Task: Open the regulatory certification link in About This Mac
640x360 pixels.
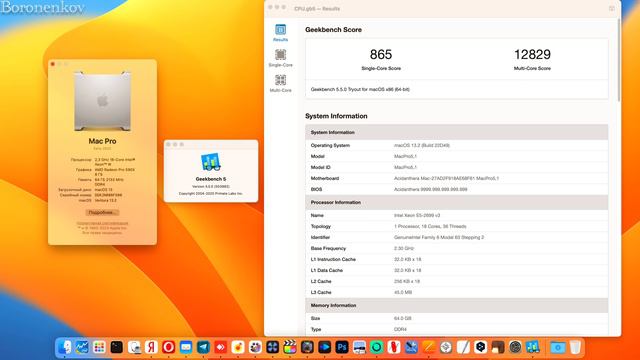Action: [x=102, y=223]
